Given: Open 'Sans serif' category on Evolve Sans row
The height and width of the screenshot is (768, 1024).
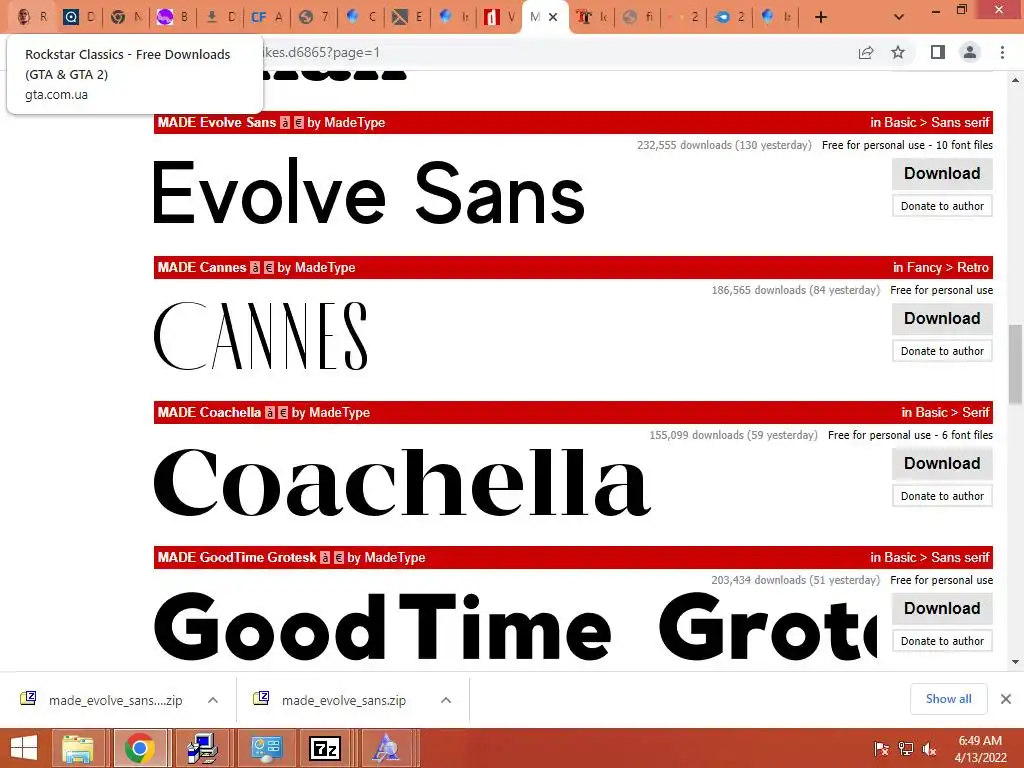Looking at the screenshot, I should click(960, 122).
